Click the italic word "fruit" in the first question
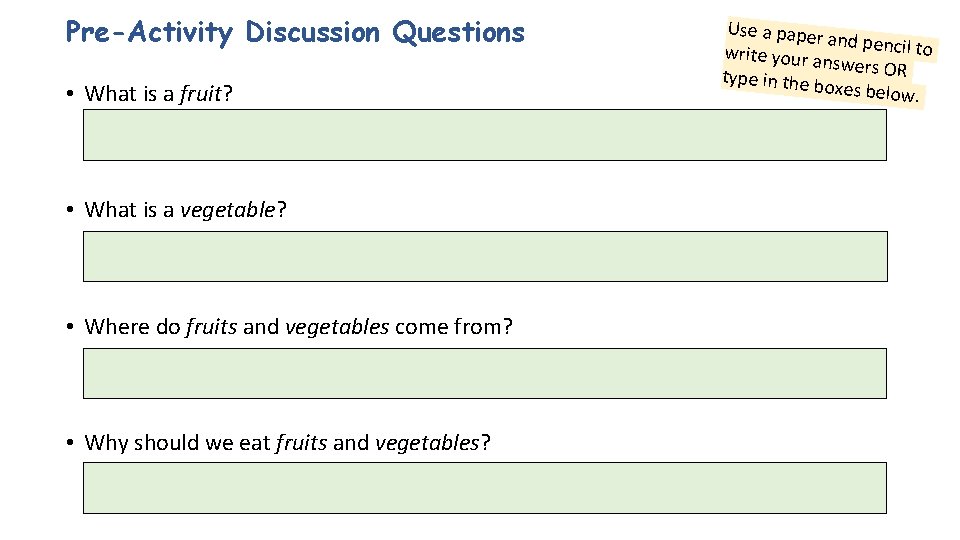The height and width of the screenshot is (540, 960). pyautogui.click(x=201, y=94)
